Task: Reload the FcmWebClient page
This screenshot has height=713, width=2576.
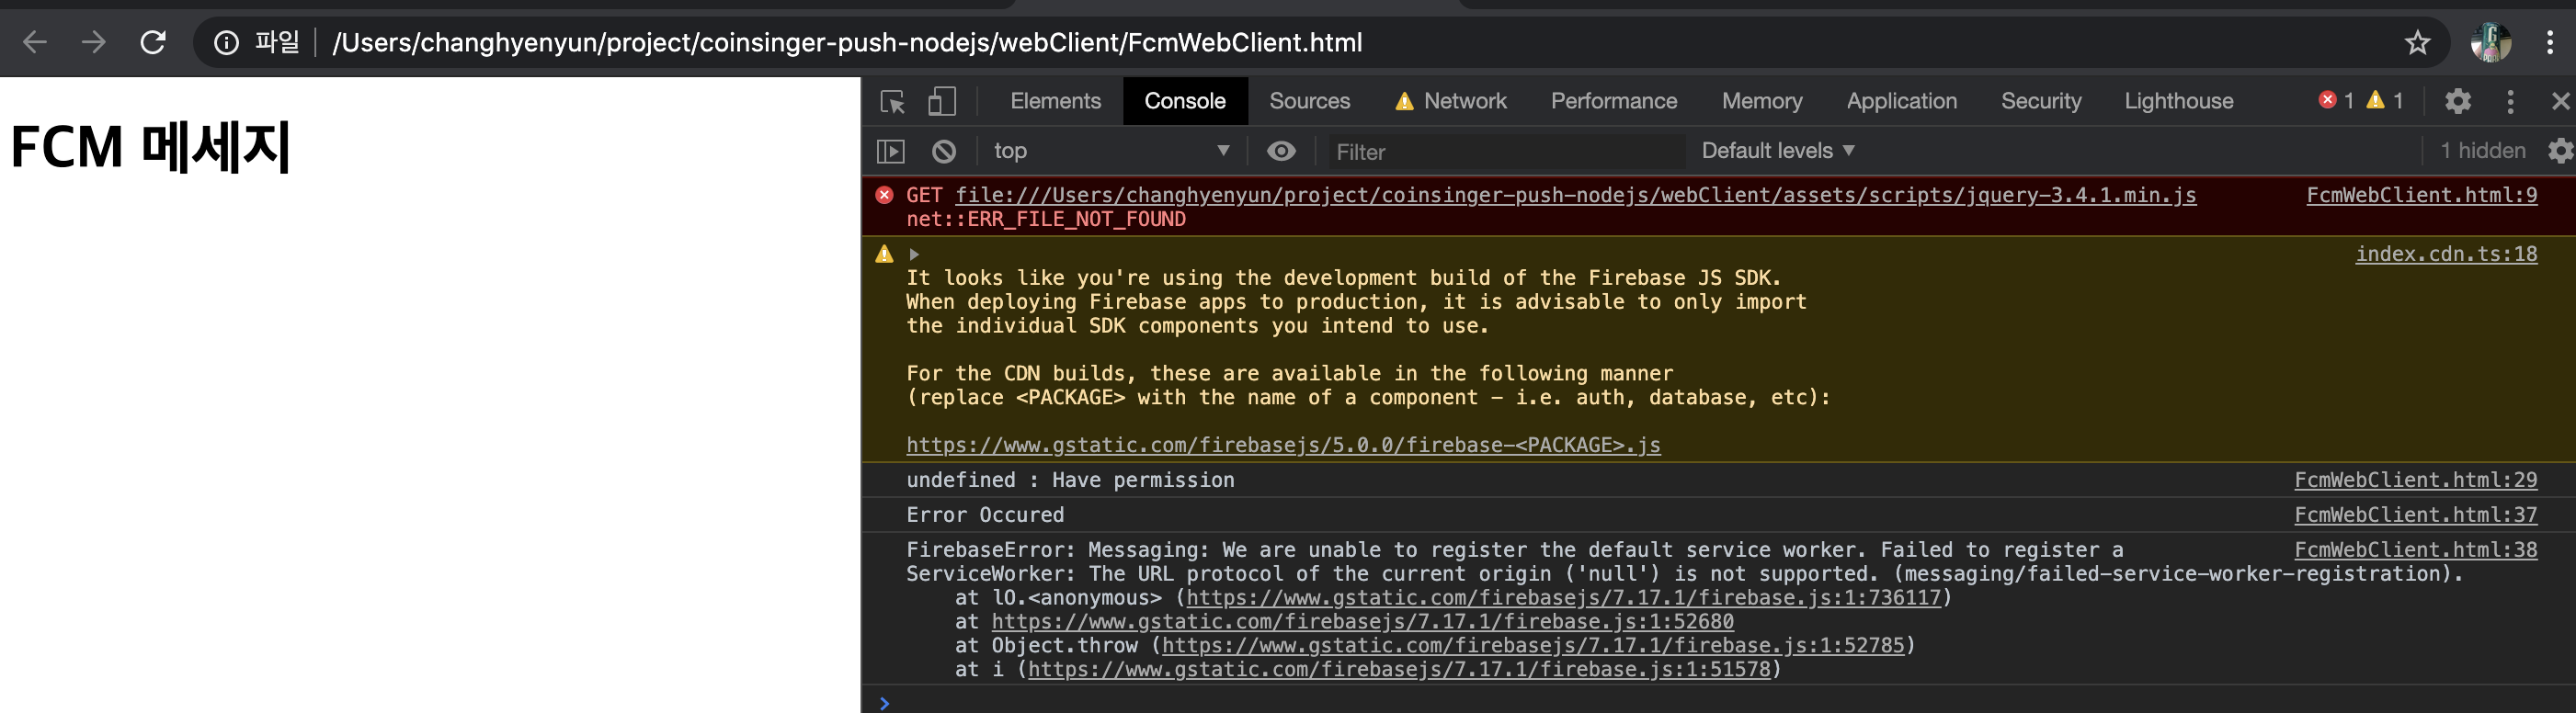Action: point(153,42)
